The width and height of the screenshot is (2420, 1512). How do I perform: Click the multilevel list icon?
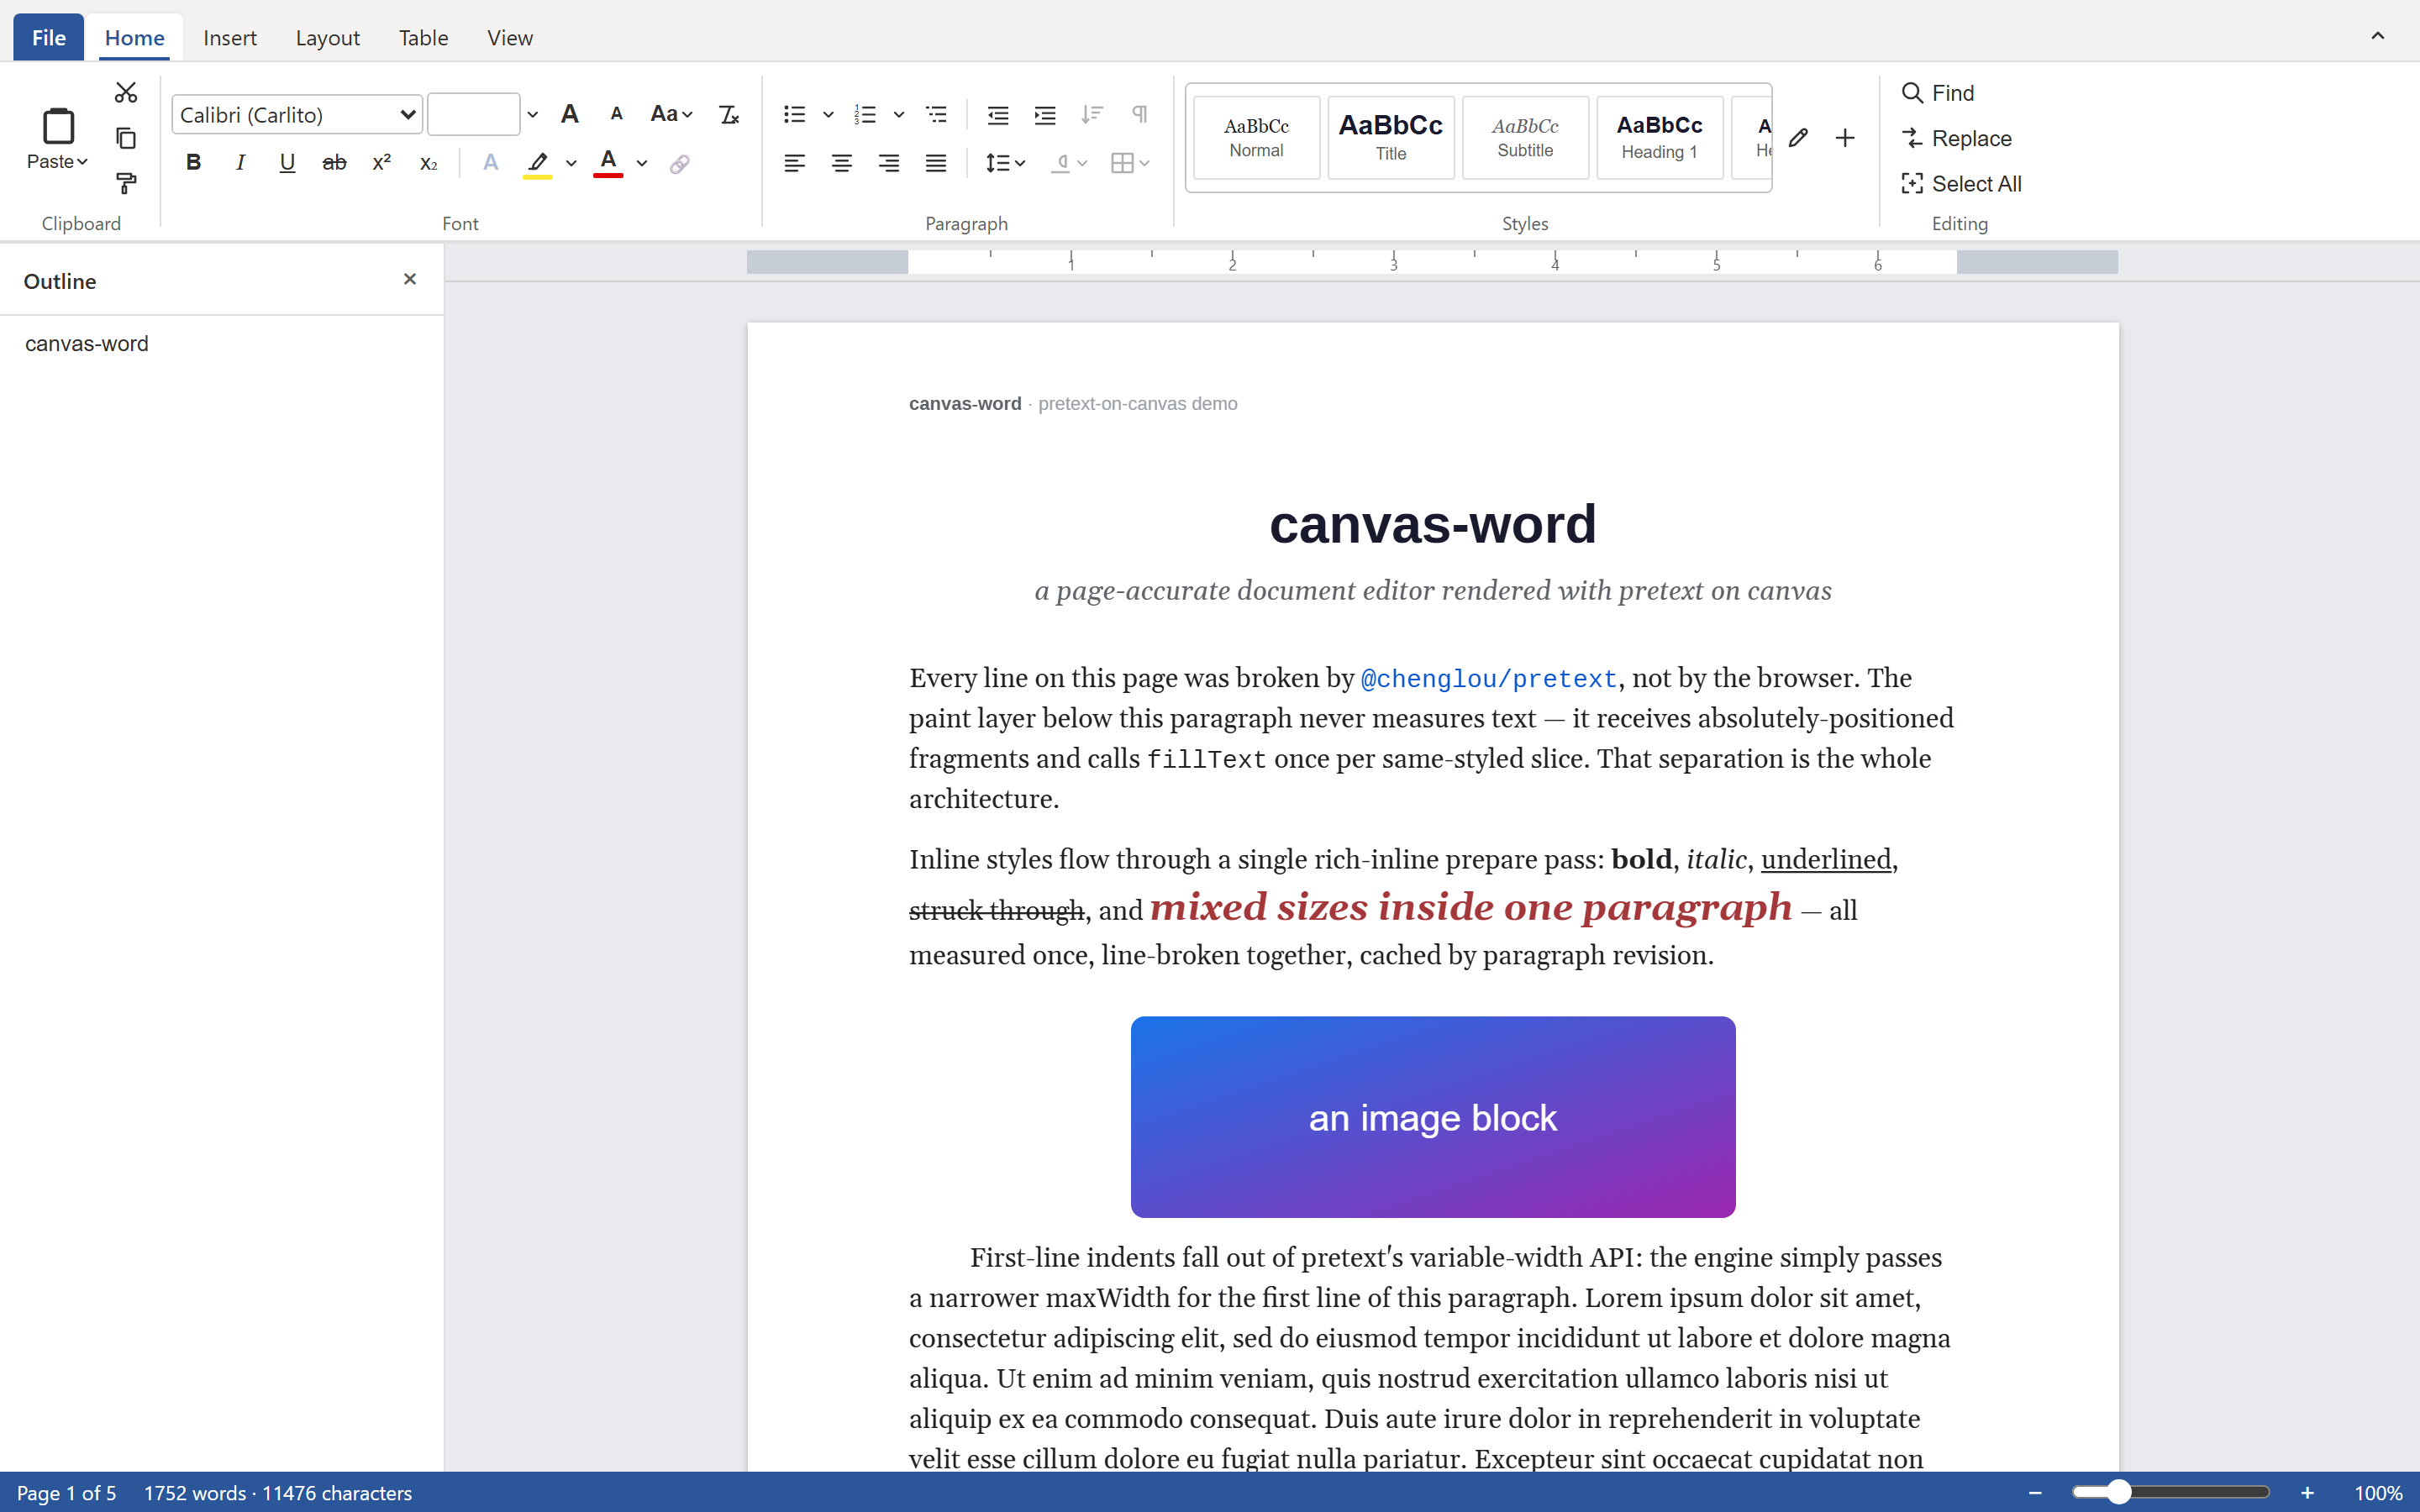pos(936,114)
